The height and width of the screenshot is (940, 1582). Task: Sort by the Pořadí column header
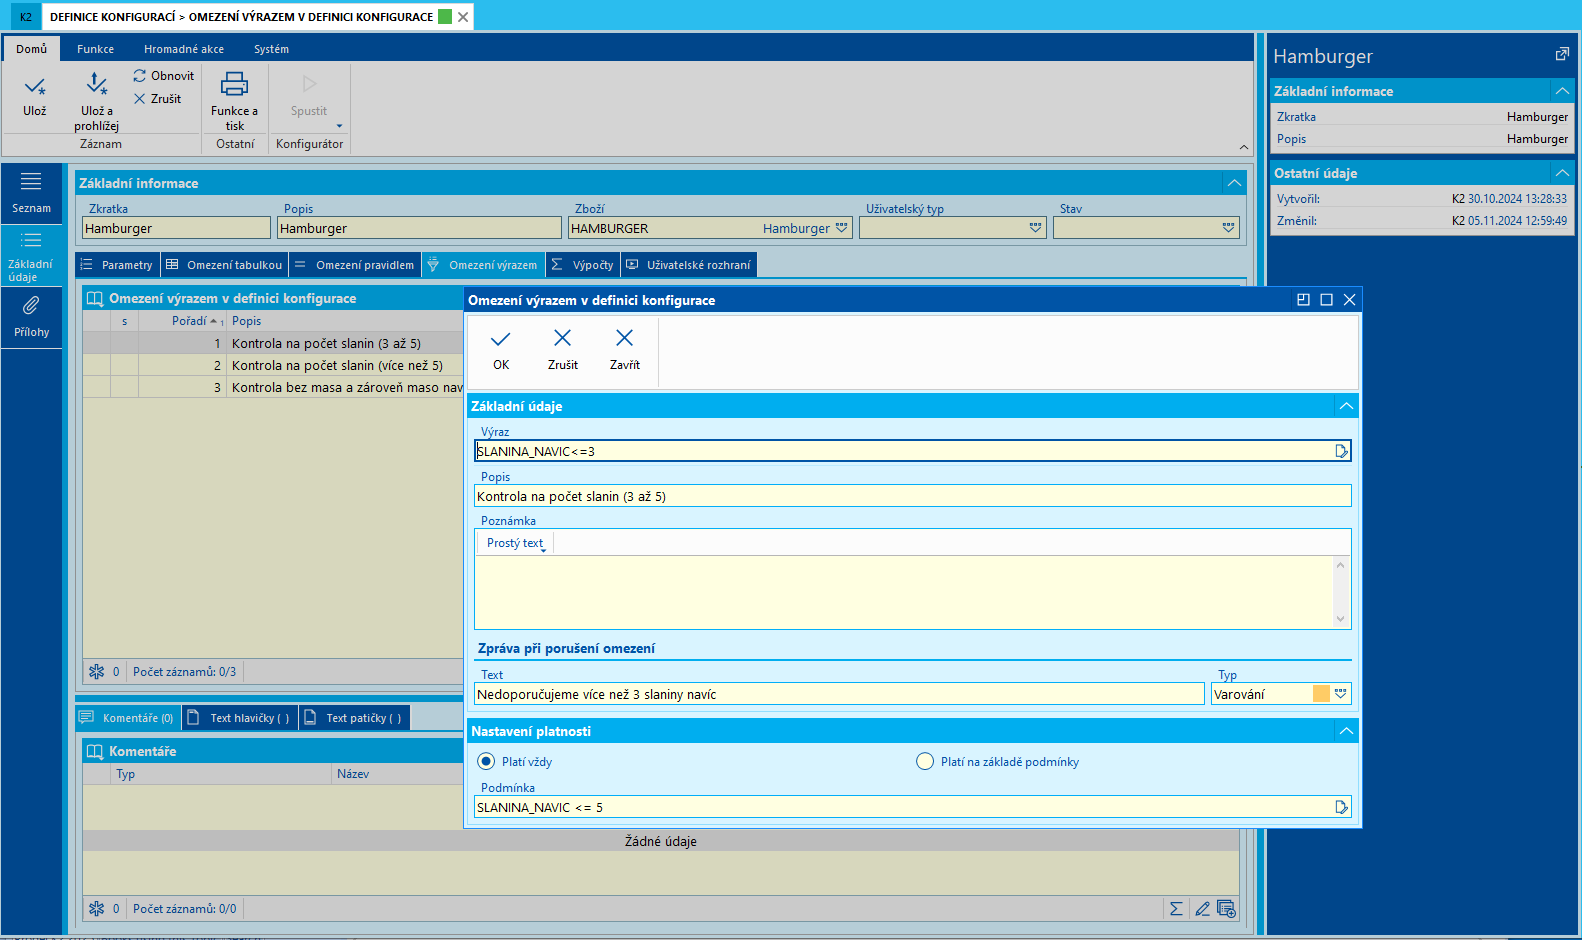click(183, 321)
